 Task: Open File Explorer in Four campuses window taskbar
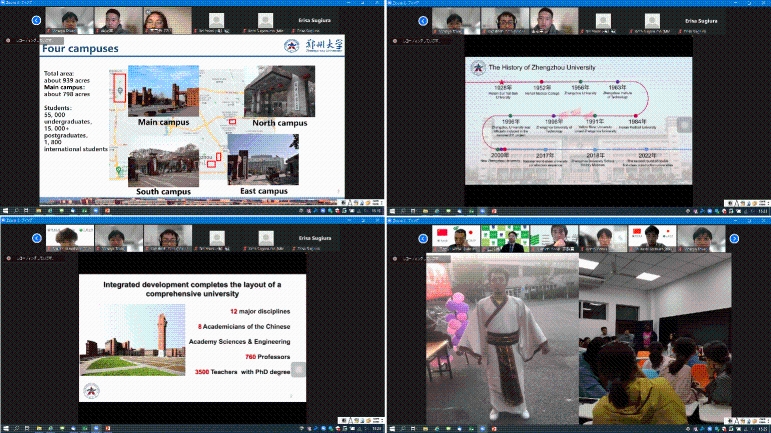click(x=38, y=210)
